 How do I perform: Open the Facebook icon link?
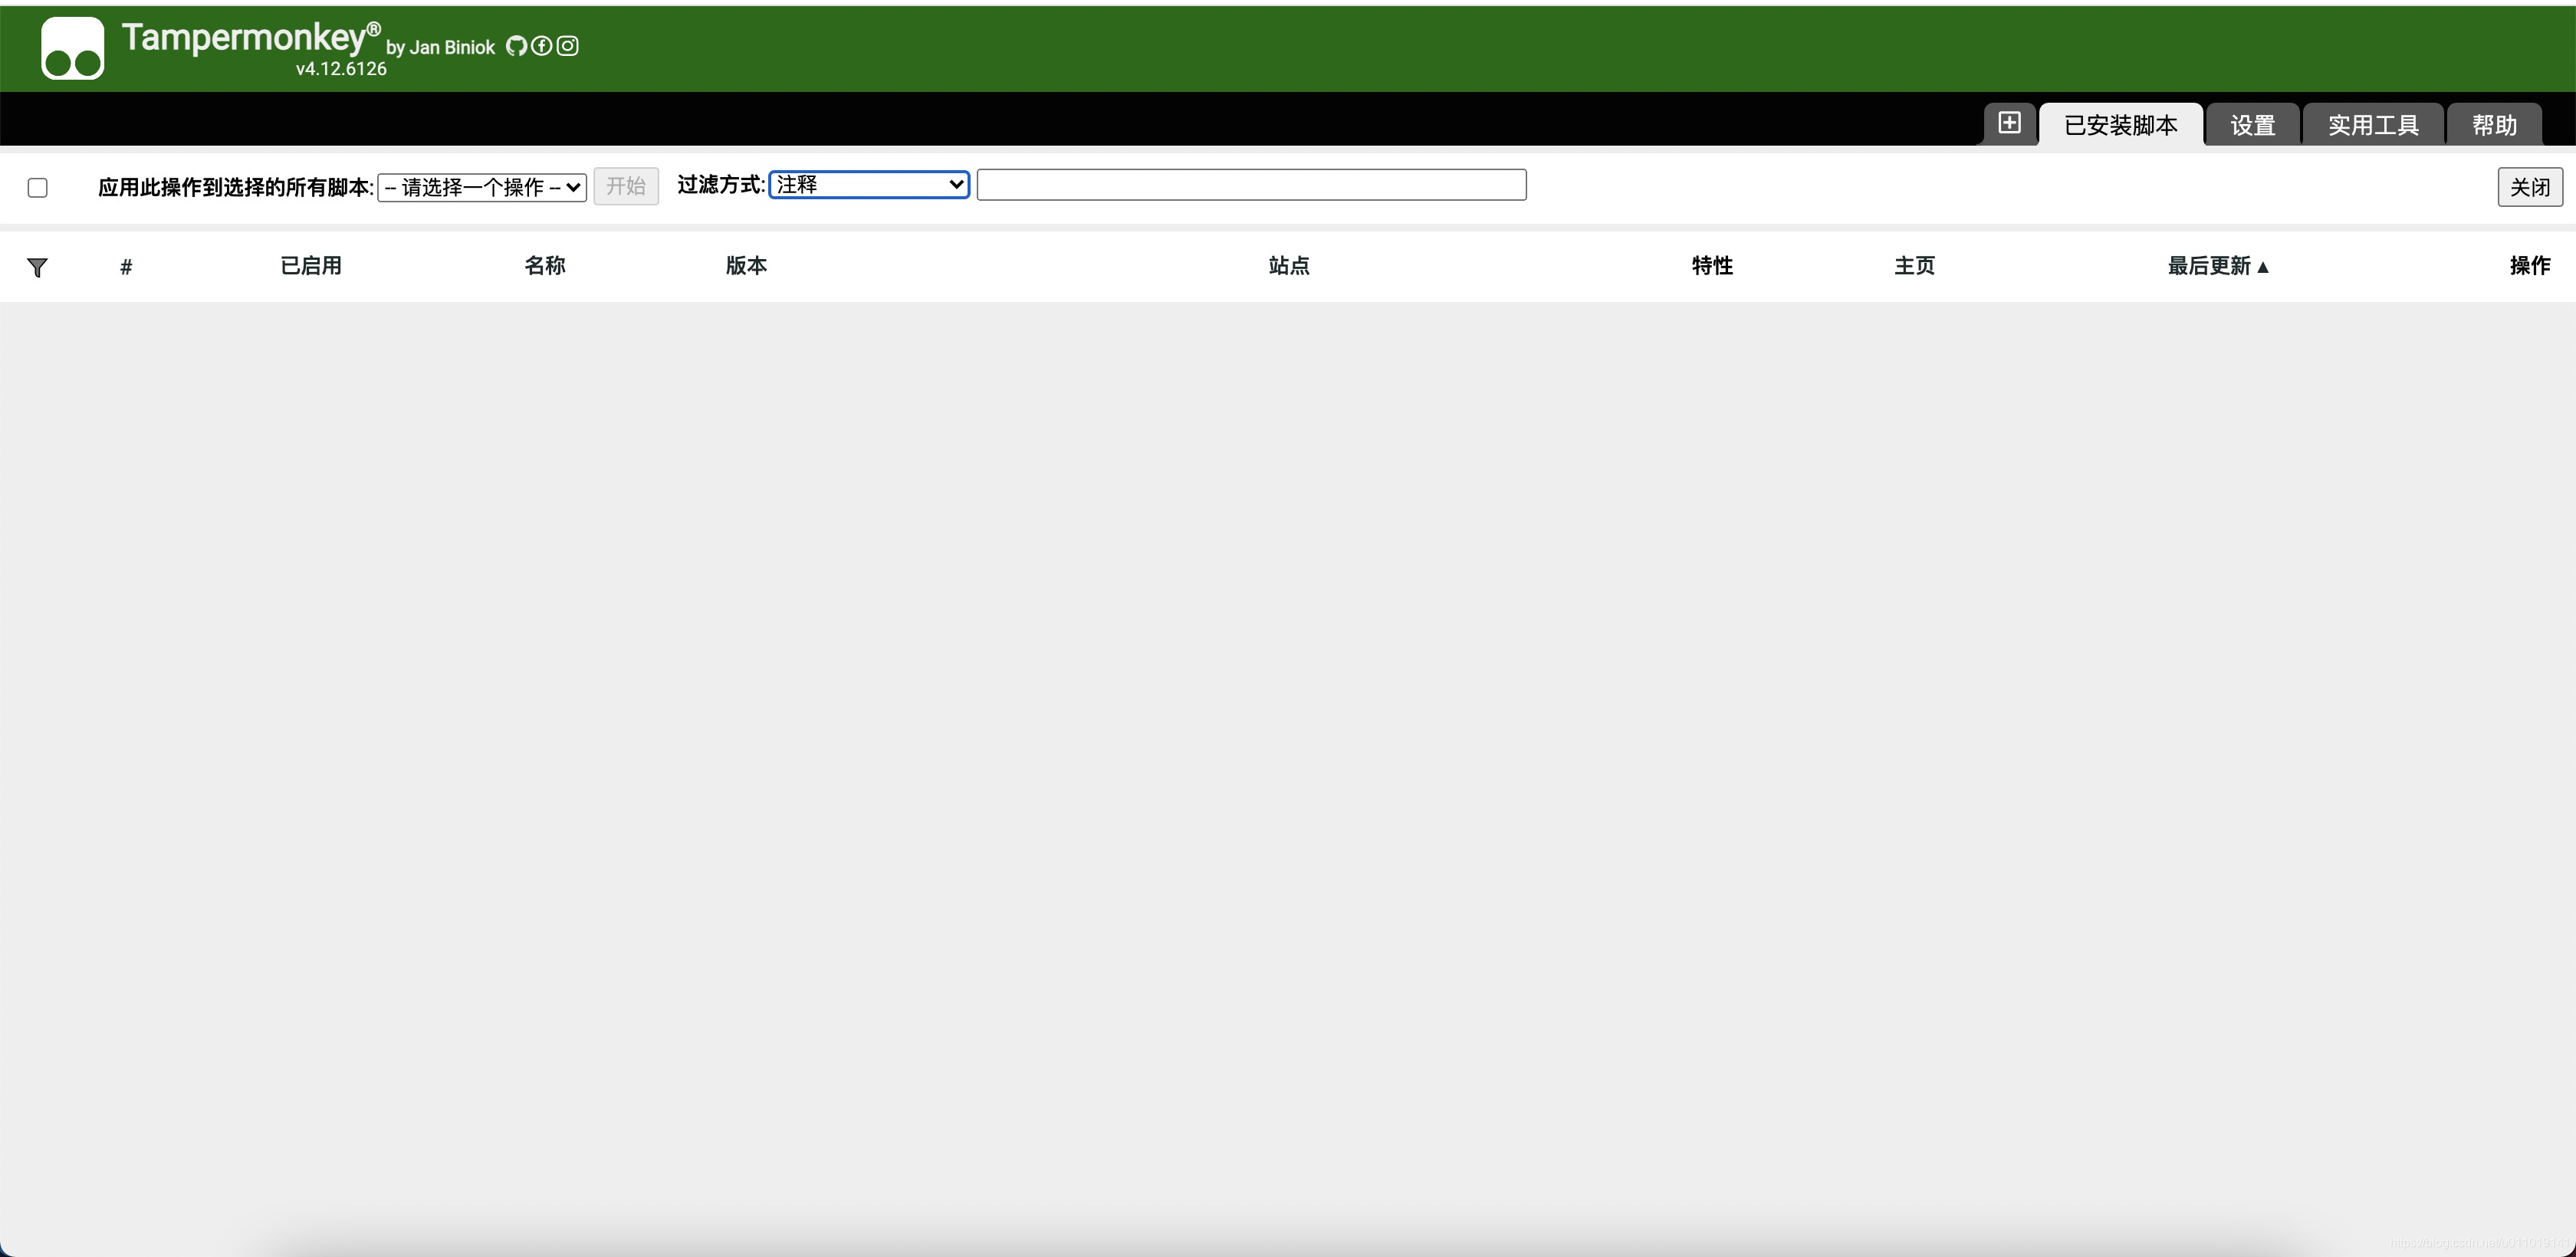(541, 46)
